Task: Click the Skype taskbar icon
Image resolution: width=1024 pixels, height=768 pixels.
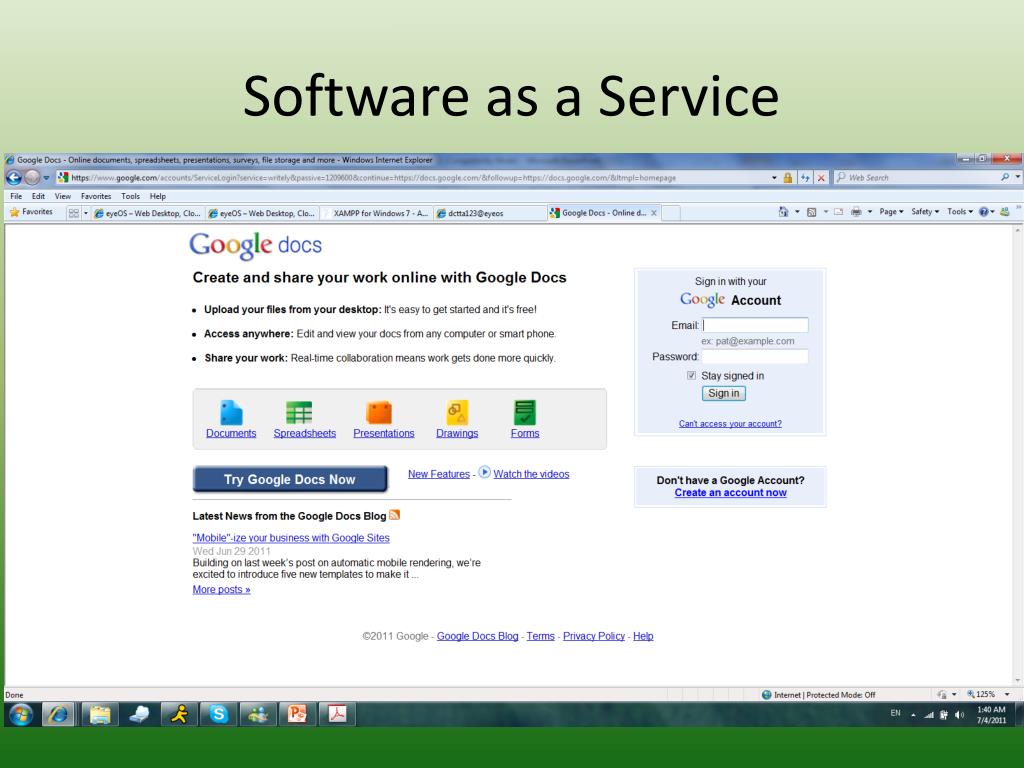Action: (219, 714)
